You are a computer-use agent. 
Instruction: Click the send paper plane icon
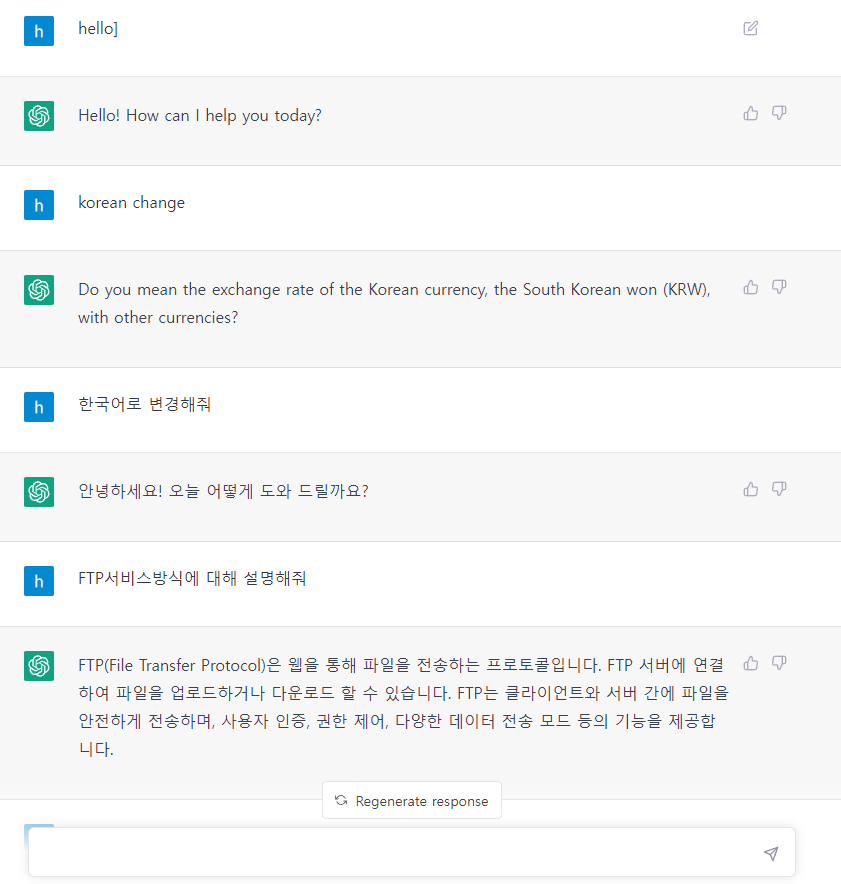[x=770, y=852]
